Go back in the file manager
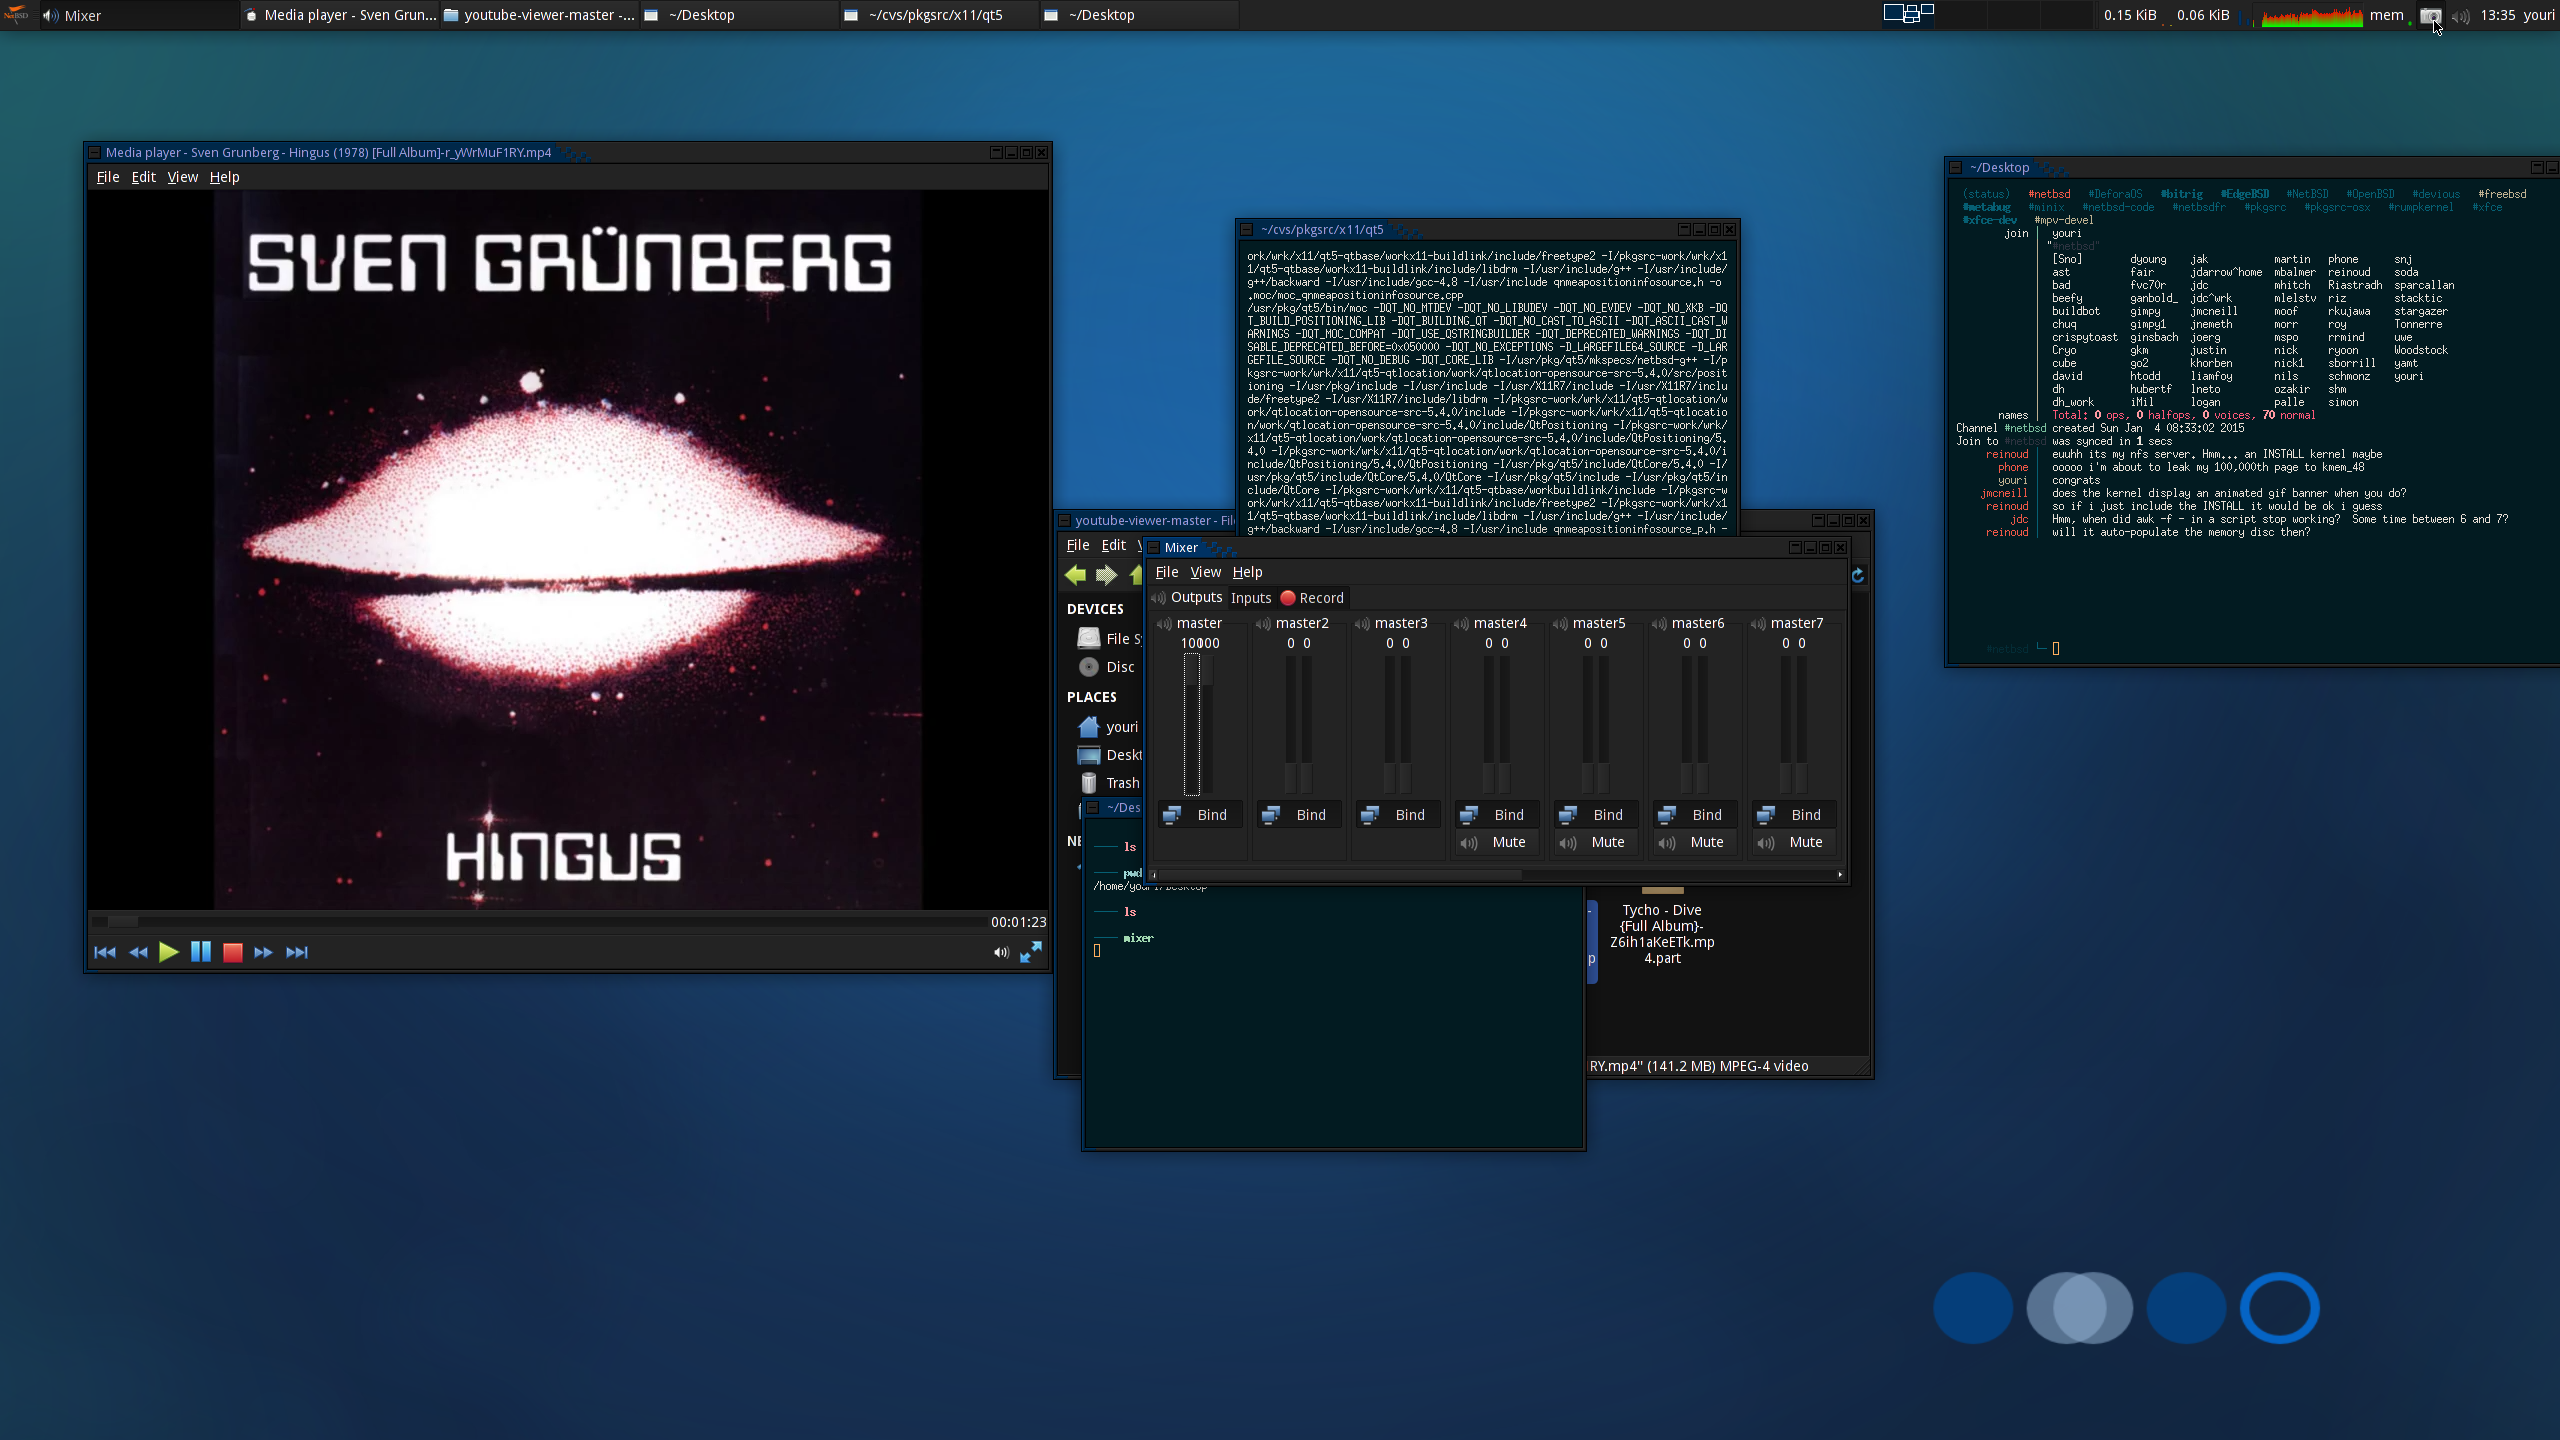This screenshot has height=1440, width=2560. coord(1076,574)
